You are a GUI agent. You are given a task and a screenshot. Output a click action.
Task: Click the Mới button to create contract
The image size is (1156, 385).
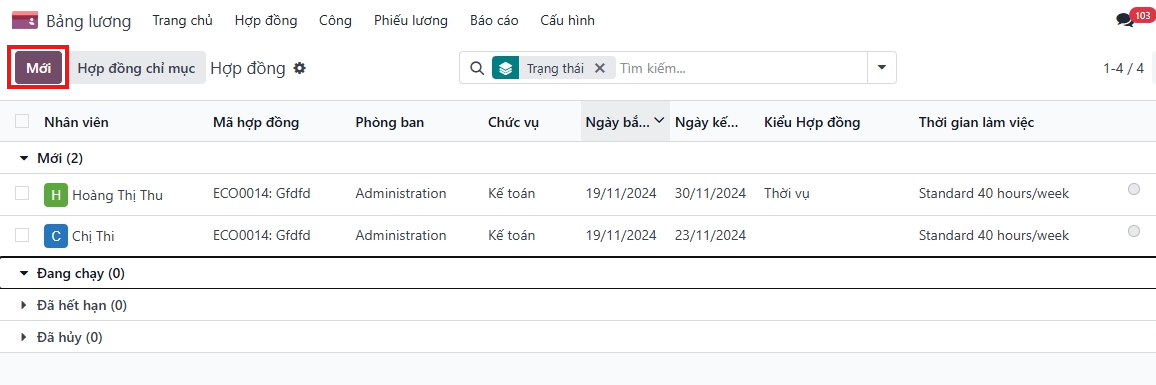click(x=38, y=68)
